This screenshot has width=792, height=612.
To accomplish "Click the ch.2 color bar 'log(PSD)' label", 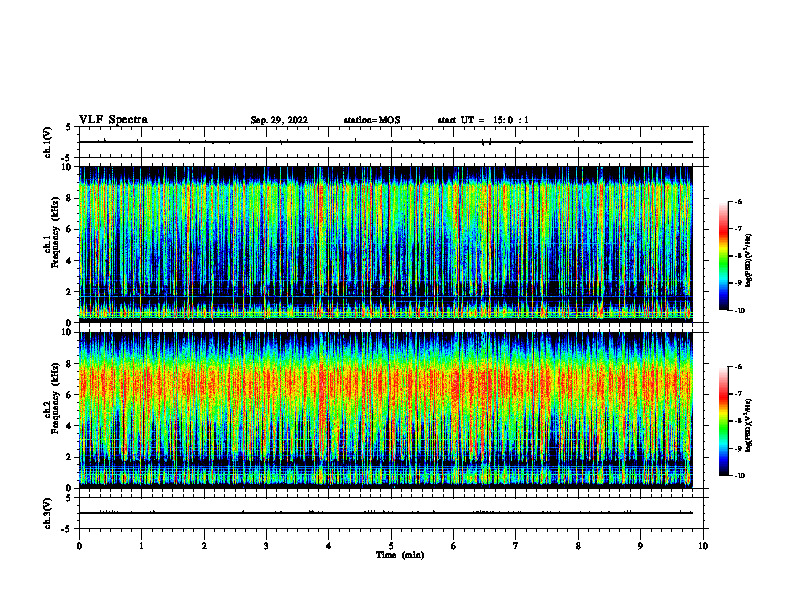I will click(x=748, y=425).
